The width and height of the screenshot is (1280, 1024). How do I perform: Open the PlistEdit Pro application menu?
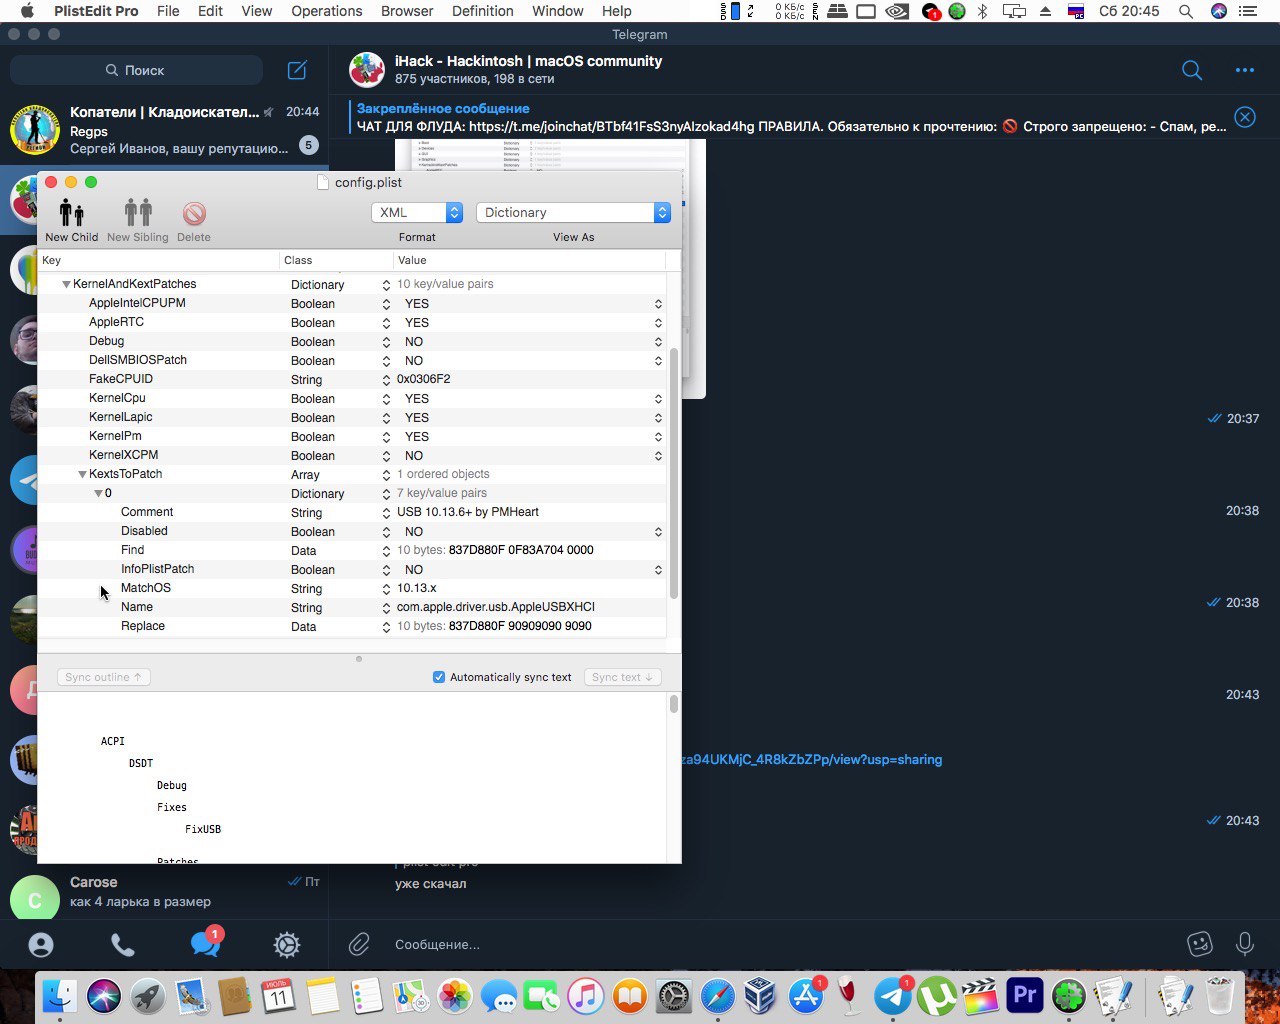pos(96,11)
